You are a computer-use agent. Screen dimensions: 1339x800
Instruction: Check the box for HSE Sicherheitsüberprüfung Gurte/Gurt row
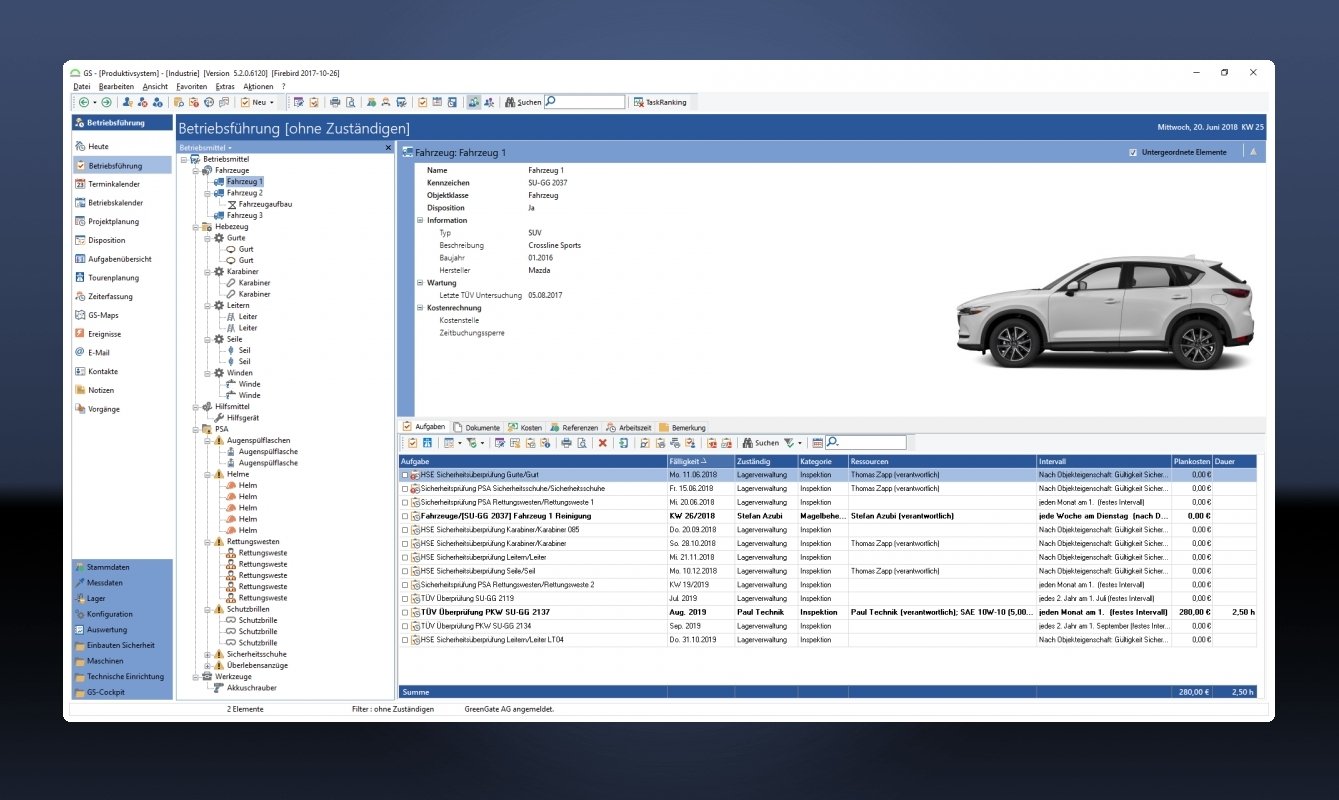[404, 475]
